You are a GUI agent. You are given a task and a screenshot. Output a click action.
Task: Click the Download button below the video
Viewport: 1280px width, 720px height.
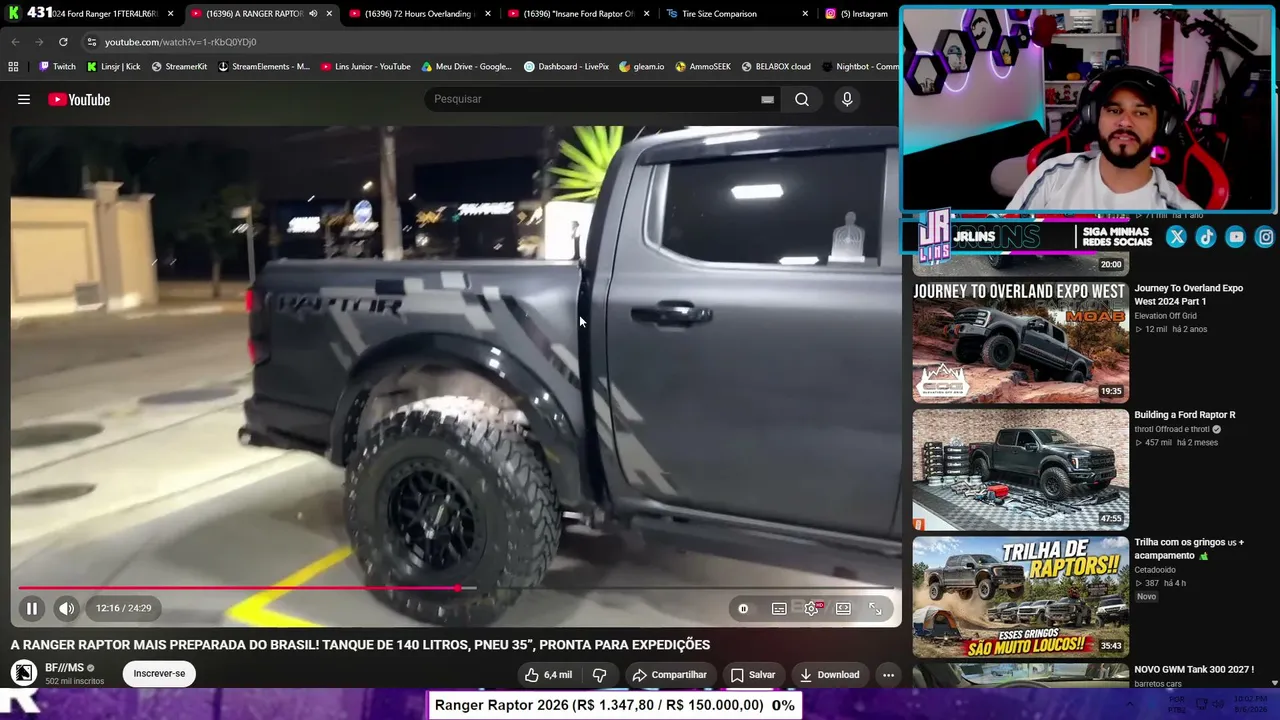coord(829,675)
